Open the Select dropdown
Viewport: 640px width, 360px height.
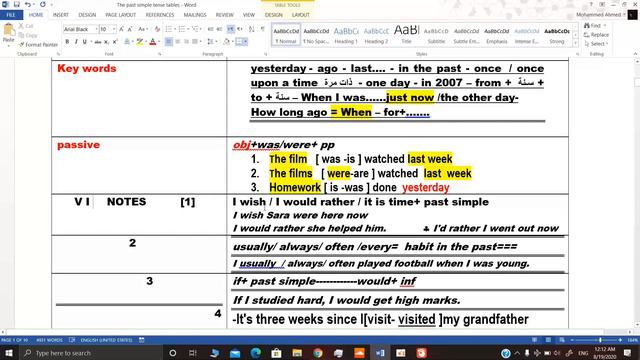tap(596, 44)
